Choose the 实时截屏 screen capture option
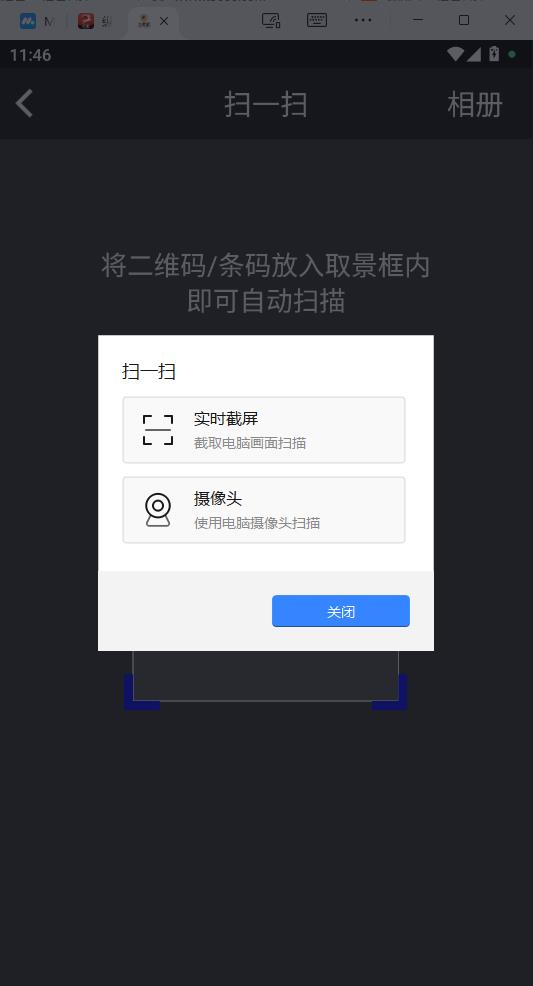The height and width of the screenshot is (986, 533). (x=264, y=430)
